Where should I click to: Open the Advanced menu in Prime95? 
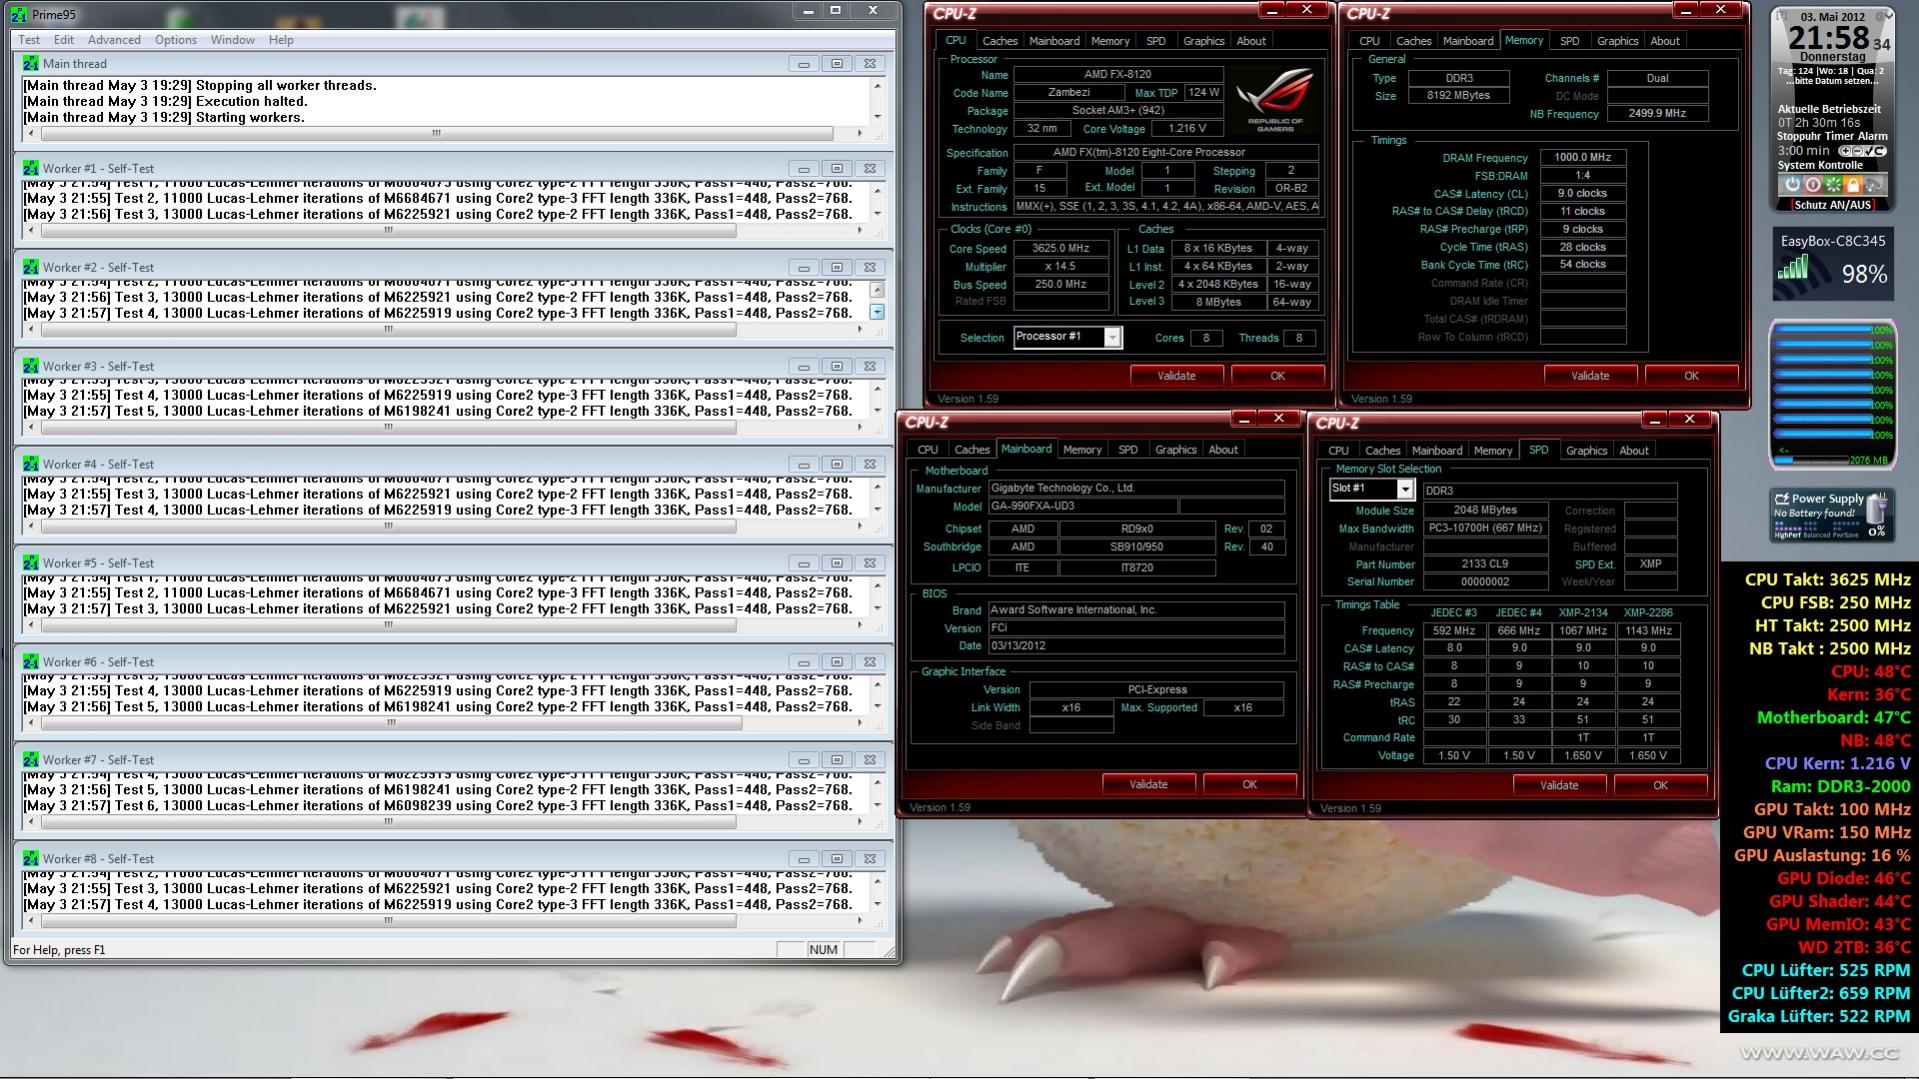[114, 40]
